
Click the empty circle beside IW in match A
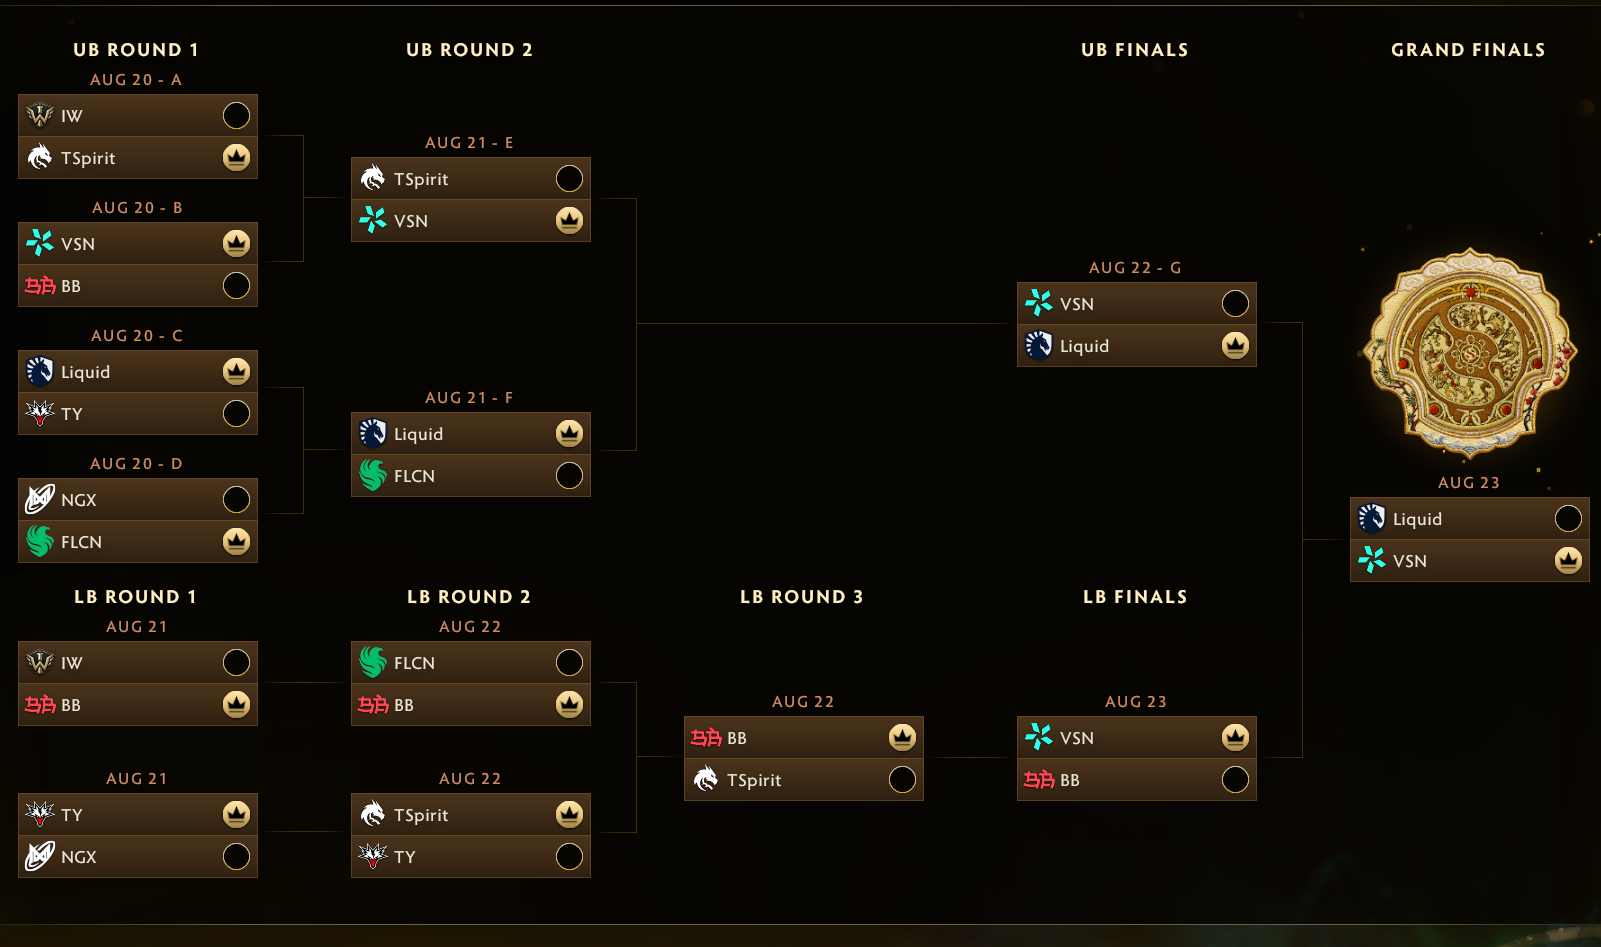[x=236, y=116]
